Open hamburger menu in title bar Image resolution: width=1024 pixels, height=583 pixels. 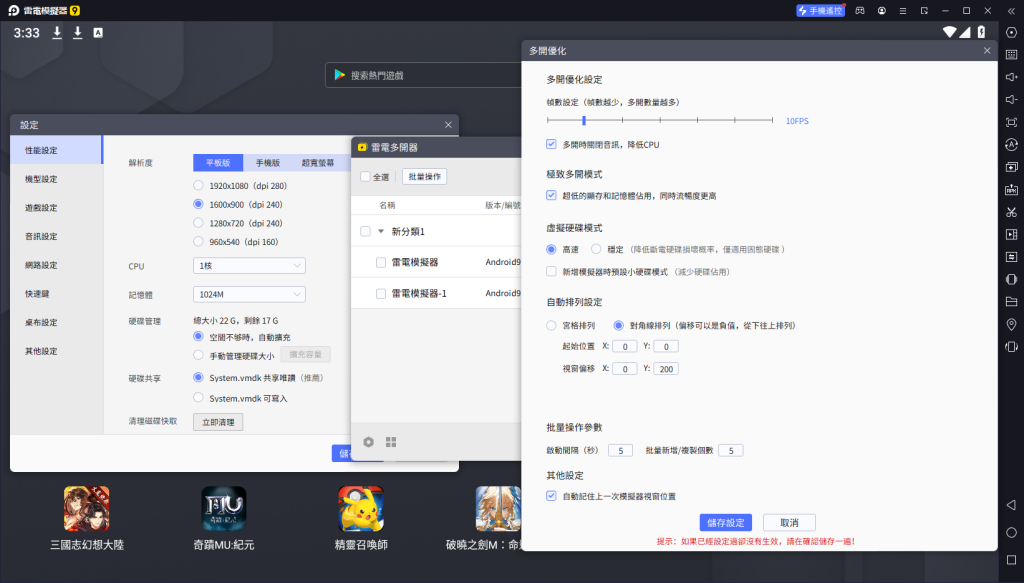coord(903,10)
